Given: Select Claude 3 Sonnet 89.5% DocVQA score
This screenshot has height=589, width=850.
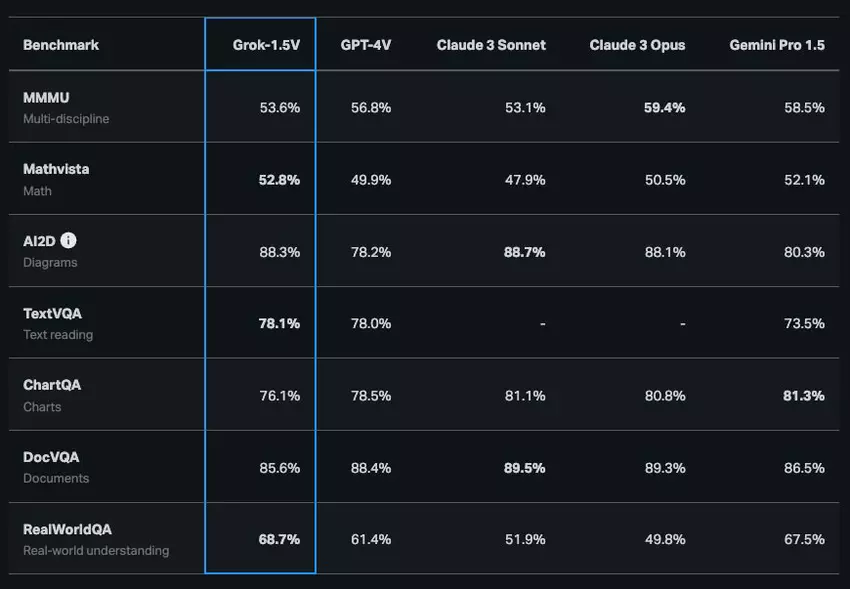Looking at the screenshot, I should (525, 467).
